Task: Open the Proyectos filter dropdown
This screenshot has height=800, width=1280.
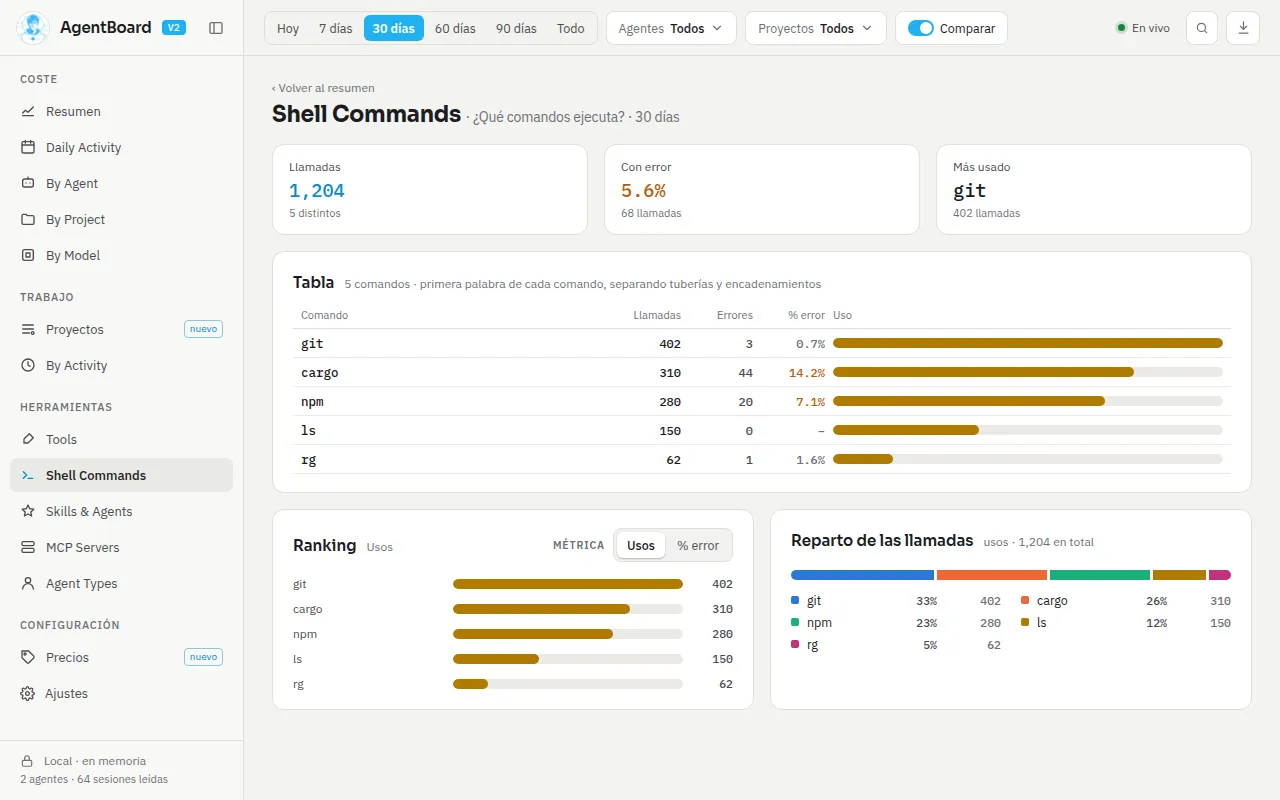Action: [x=816, y=28]
